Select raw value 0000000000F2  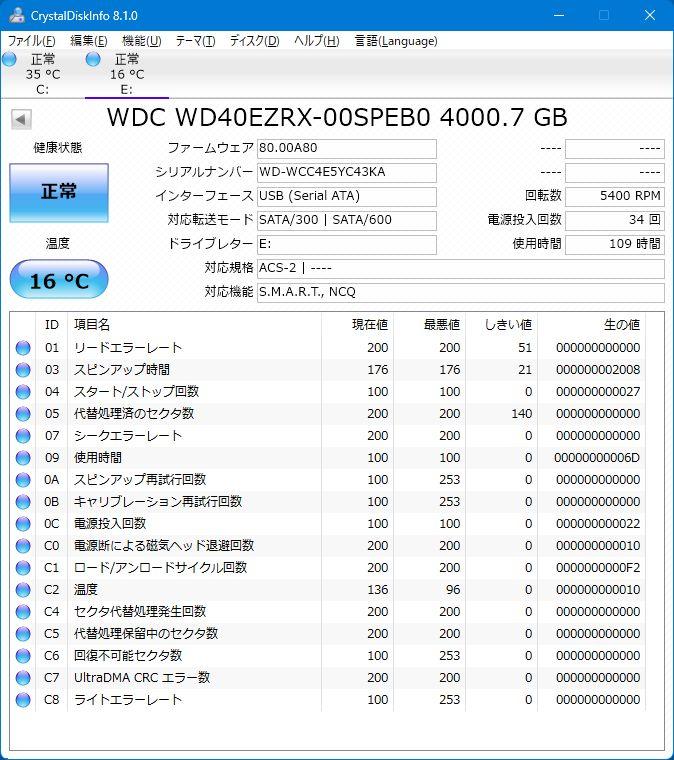[598, 568]
